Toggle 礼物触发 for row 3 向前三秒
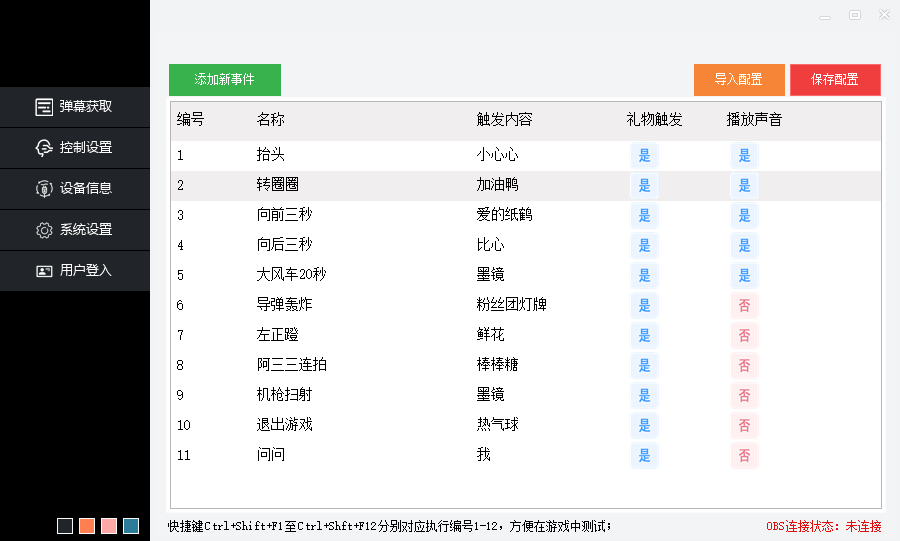The width and height of the screenshot is (900, 541). coord(644,216)
